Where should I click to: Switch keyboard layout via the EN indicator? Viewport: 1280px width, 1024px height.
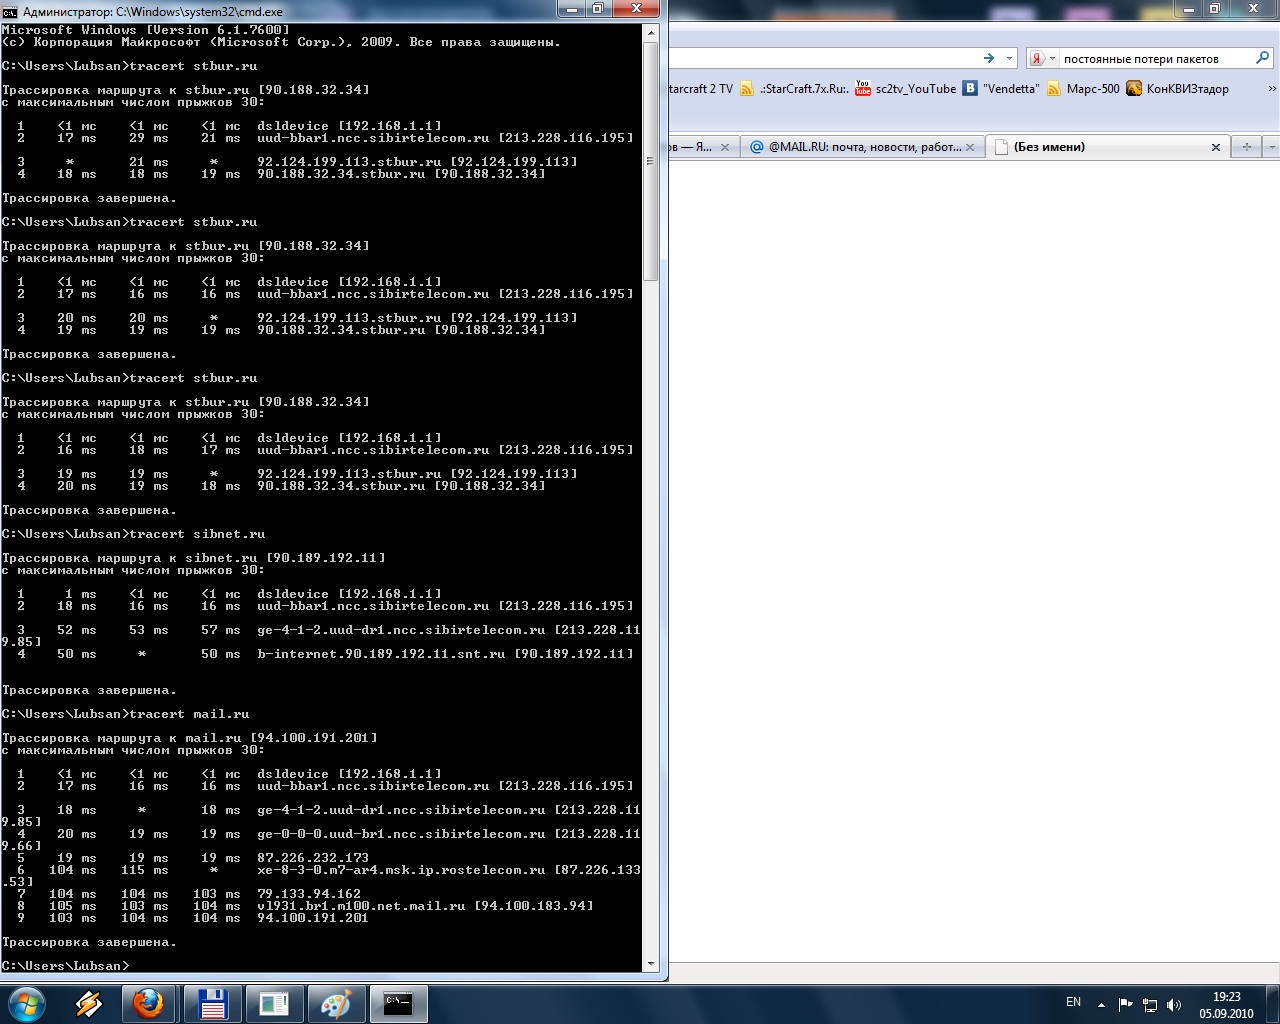coord(1073,1002)
